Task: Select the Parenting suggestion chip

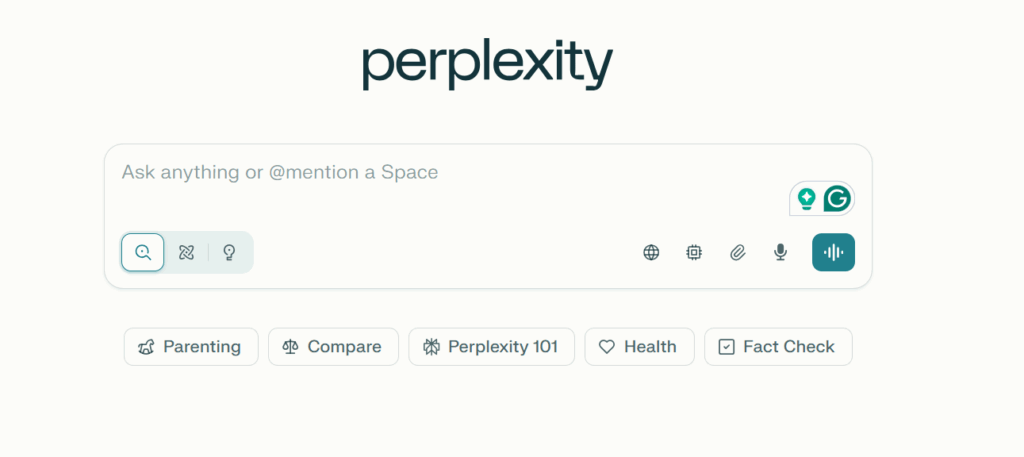Action: (x=191, y=347)
